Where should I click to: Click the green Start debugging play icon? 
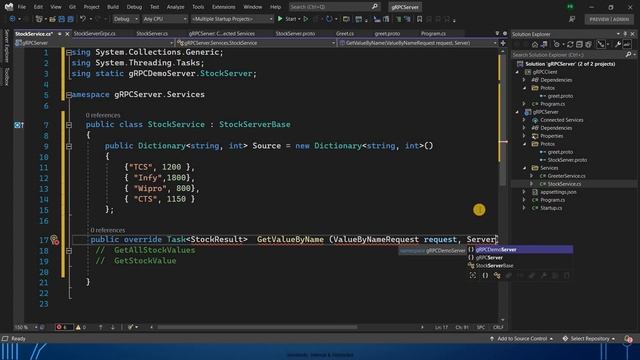[280, 19]
